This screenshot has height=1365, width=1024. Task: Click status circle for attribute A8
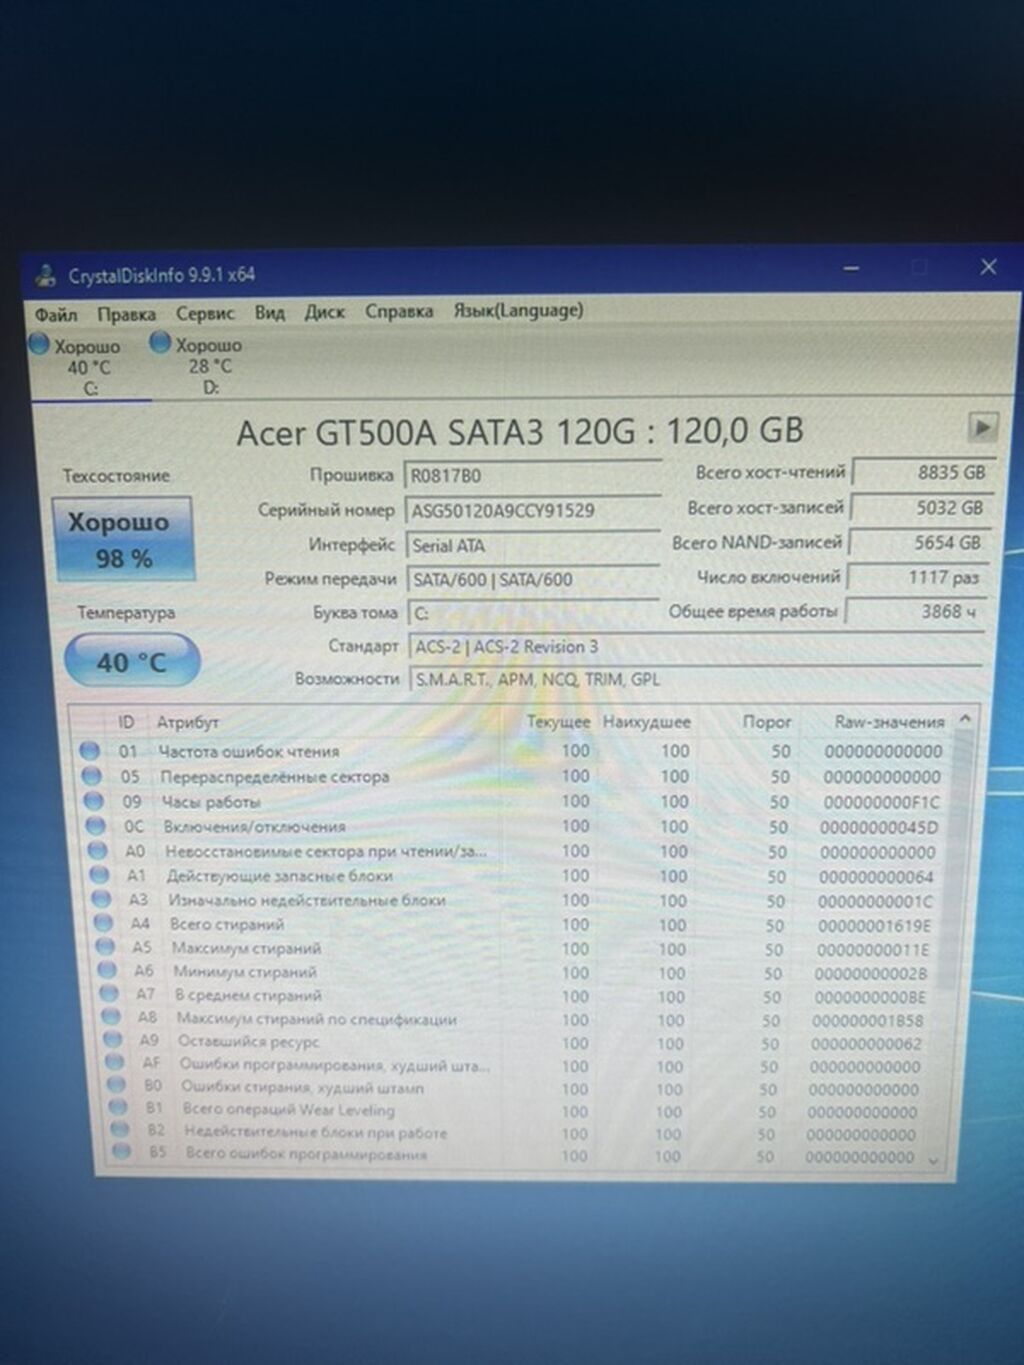(x=111, y=1017)
